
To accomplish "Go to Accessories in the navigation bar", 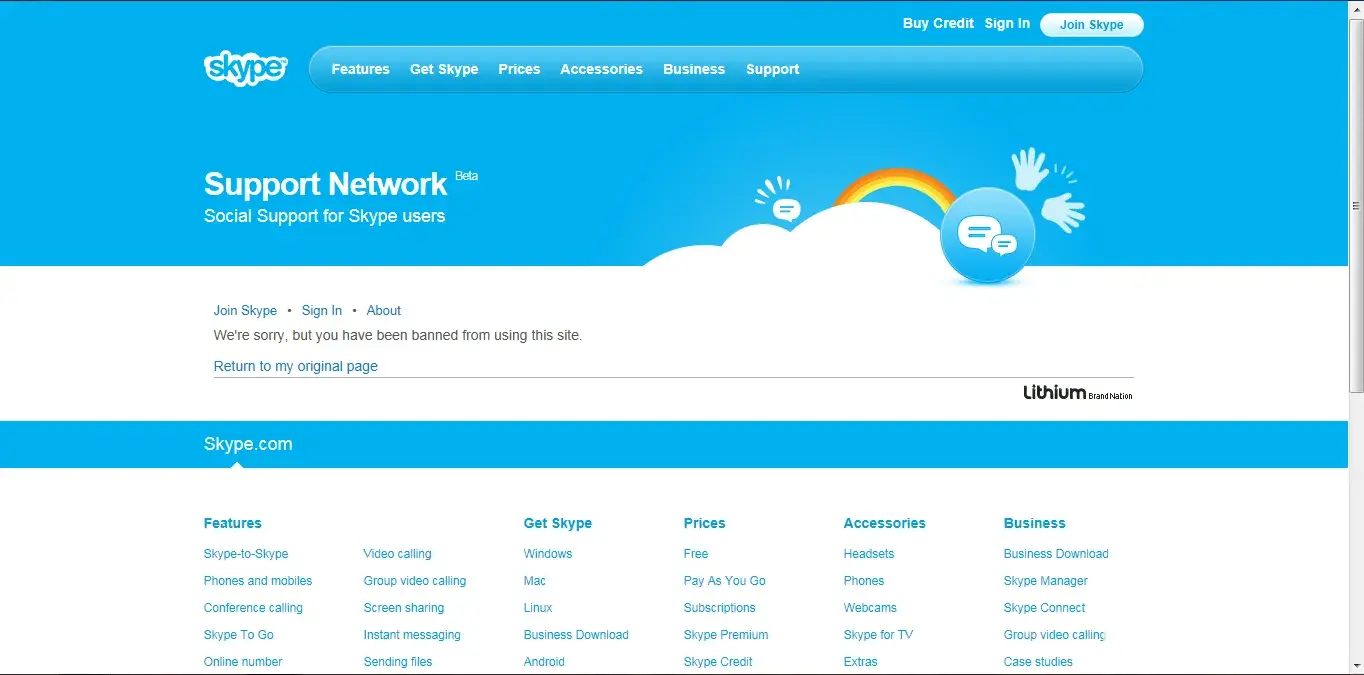I will point(601,69).
